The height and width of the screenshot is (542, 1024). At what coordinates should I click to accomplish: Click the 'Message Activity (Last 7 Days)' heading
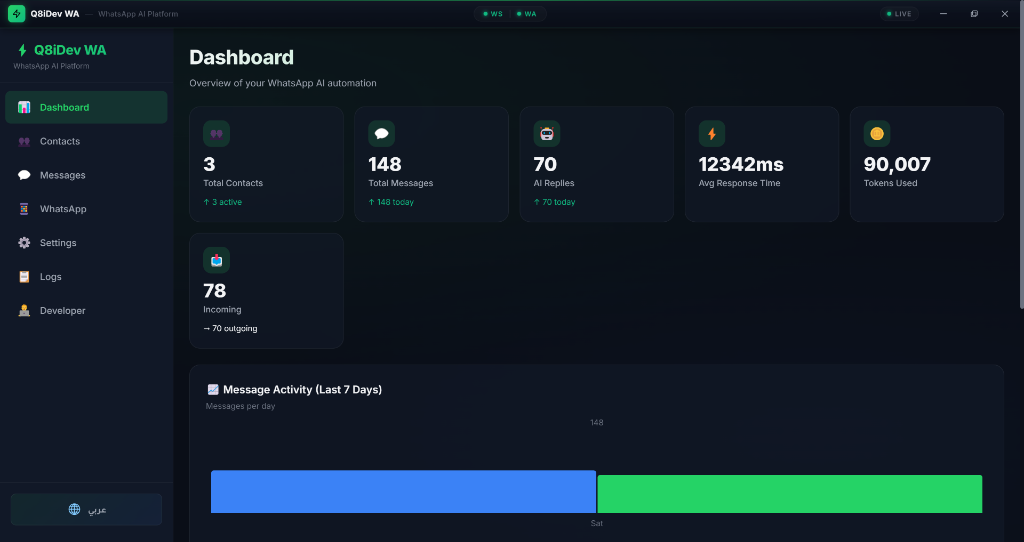pyautogui.click(x=302, y=389)
